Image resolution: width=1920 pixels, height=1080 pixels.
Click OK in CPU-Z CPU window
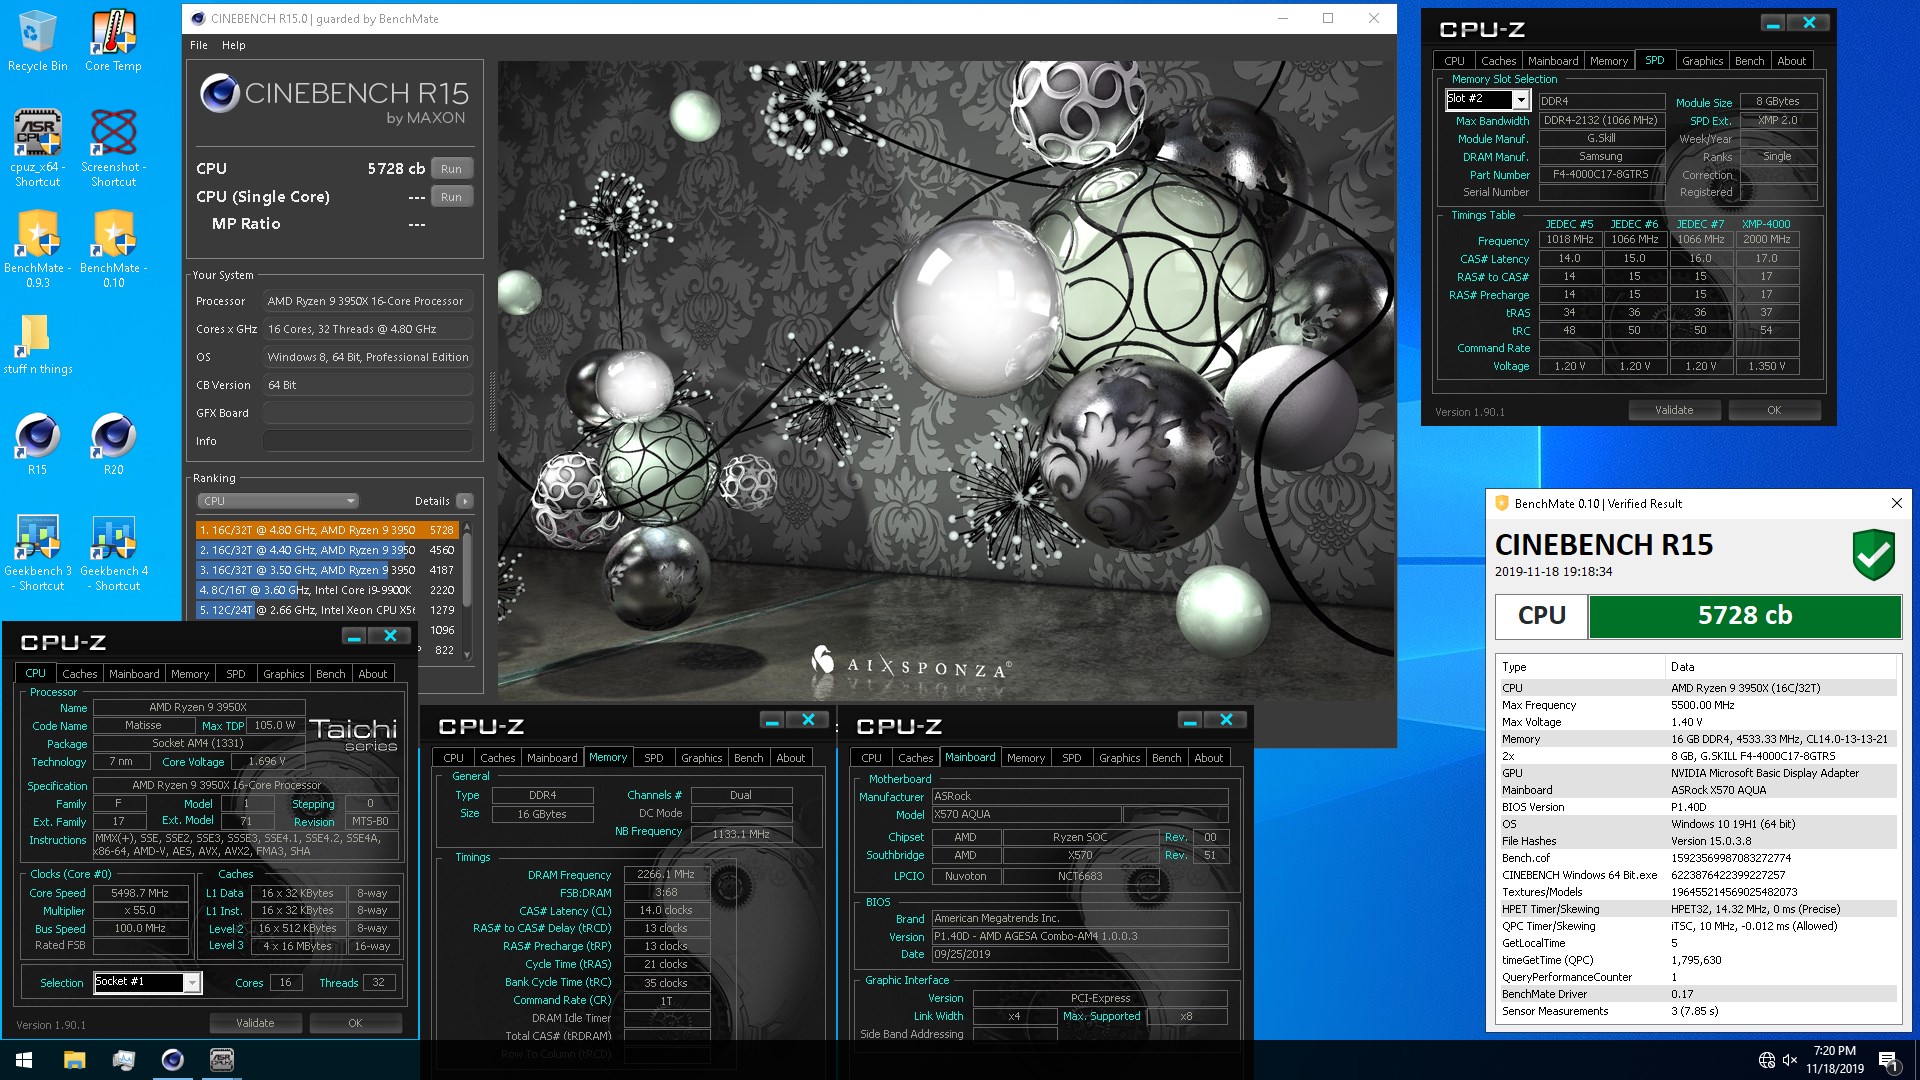tap(355, 1023)
